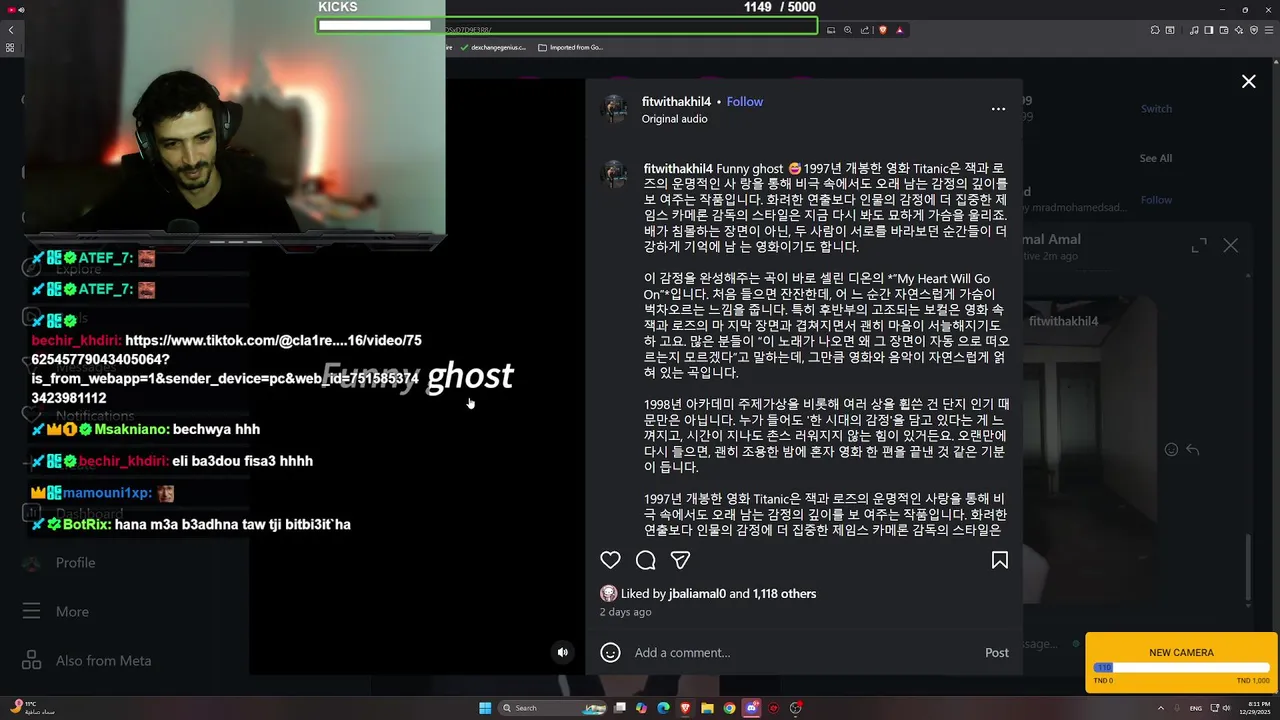Click taskbar Search box

click(552, 708)
